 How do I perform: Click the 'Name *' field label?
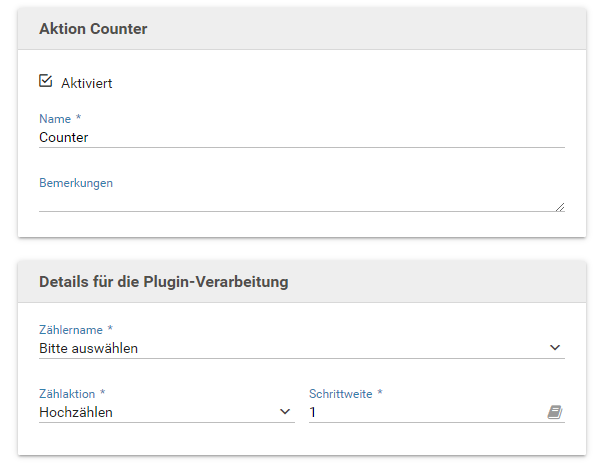coord(59,118)
